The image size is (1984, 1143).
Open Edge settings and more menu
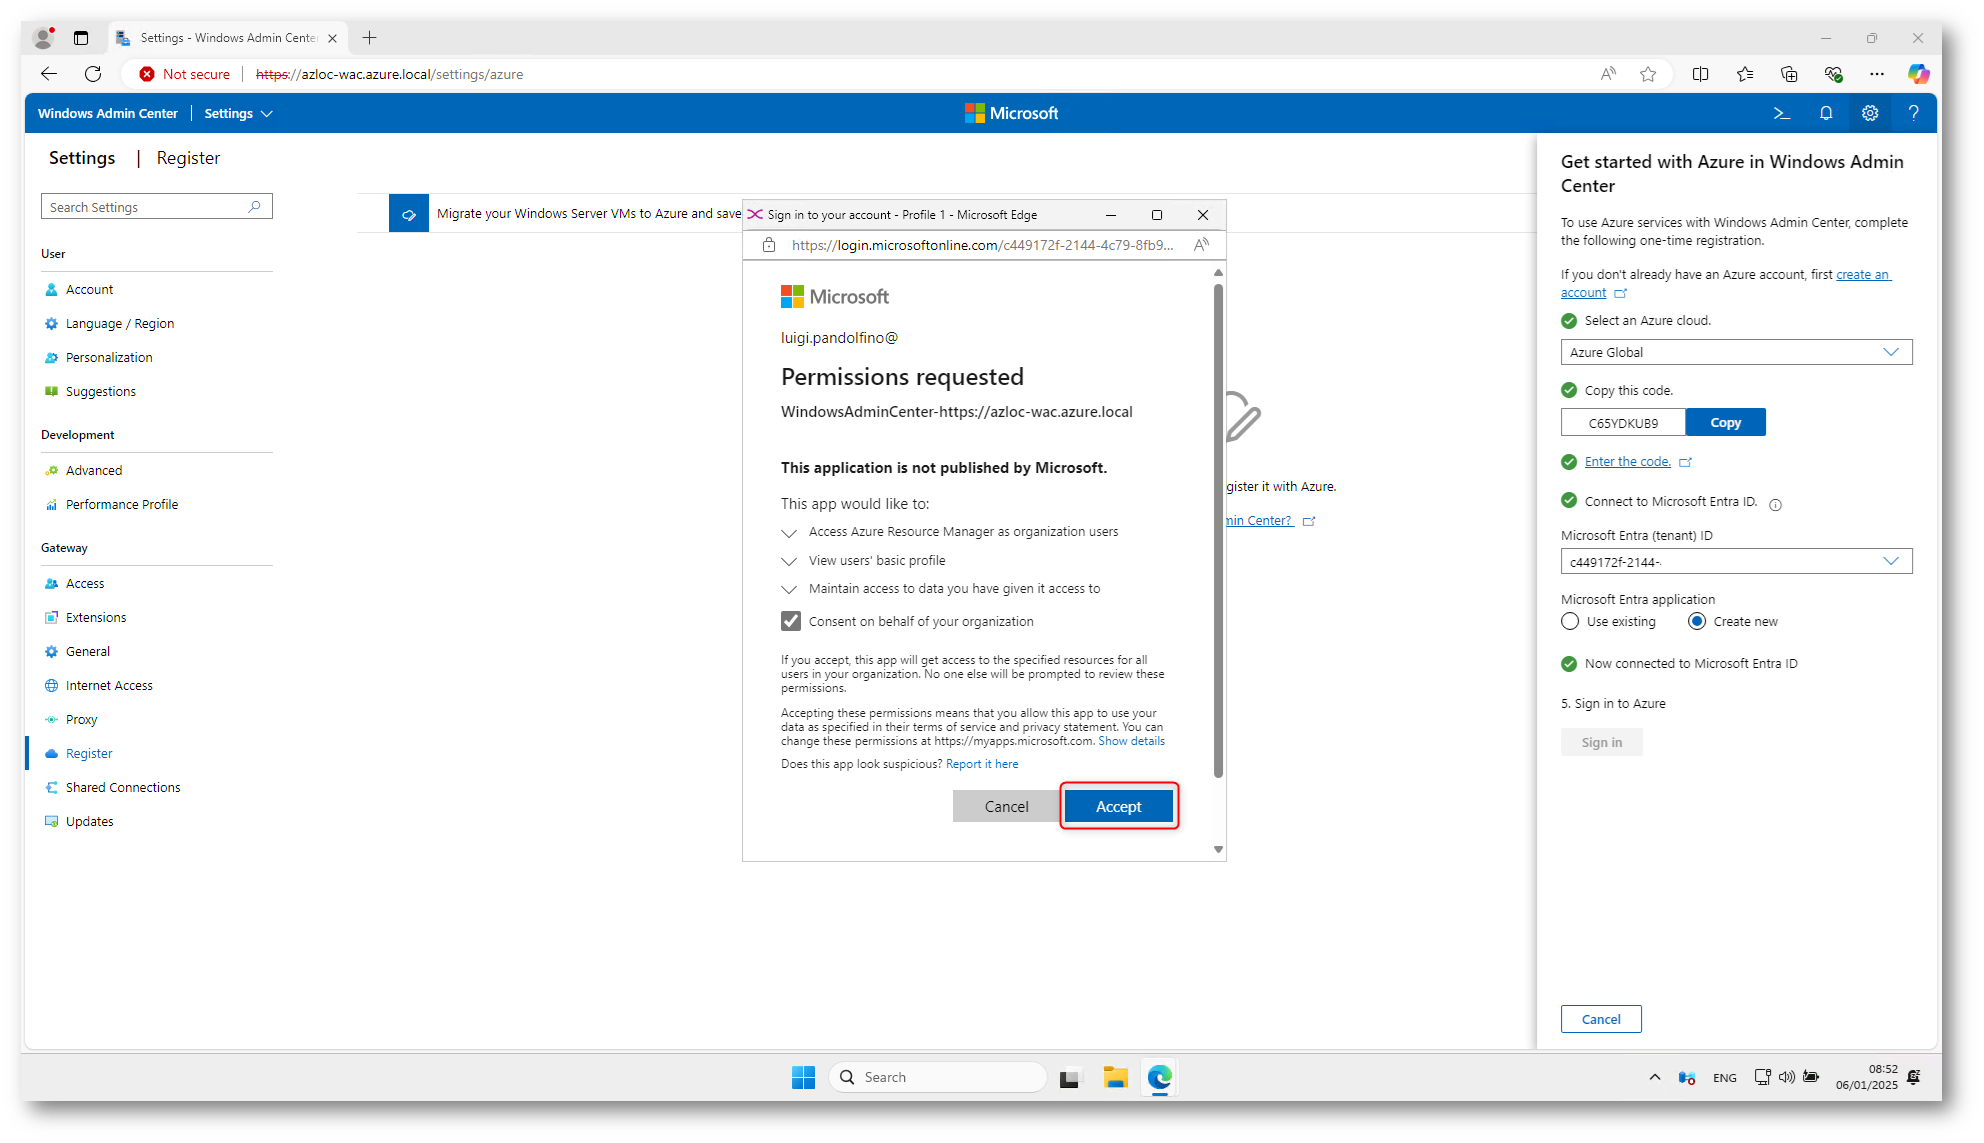(x=1877, y=74)
